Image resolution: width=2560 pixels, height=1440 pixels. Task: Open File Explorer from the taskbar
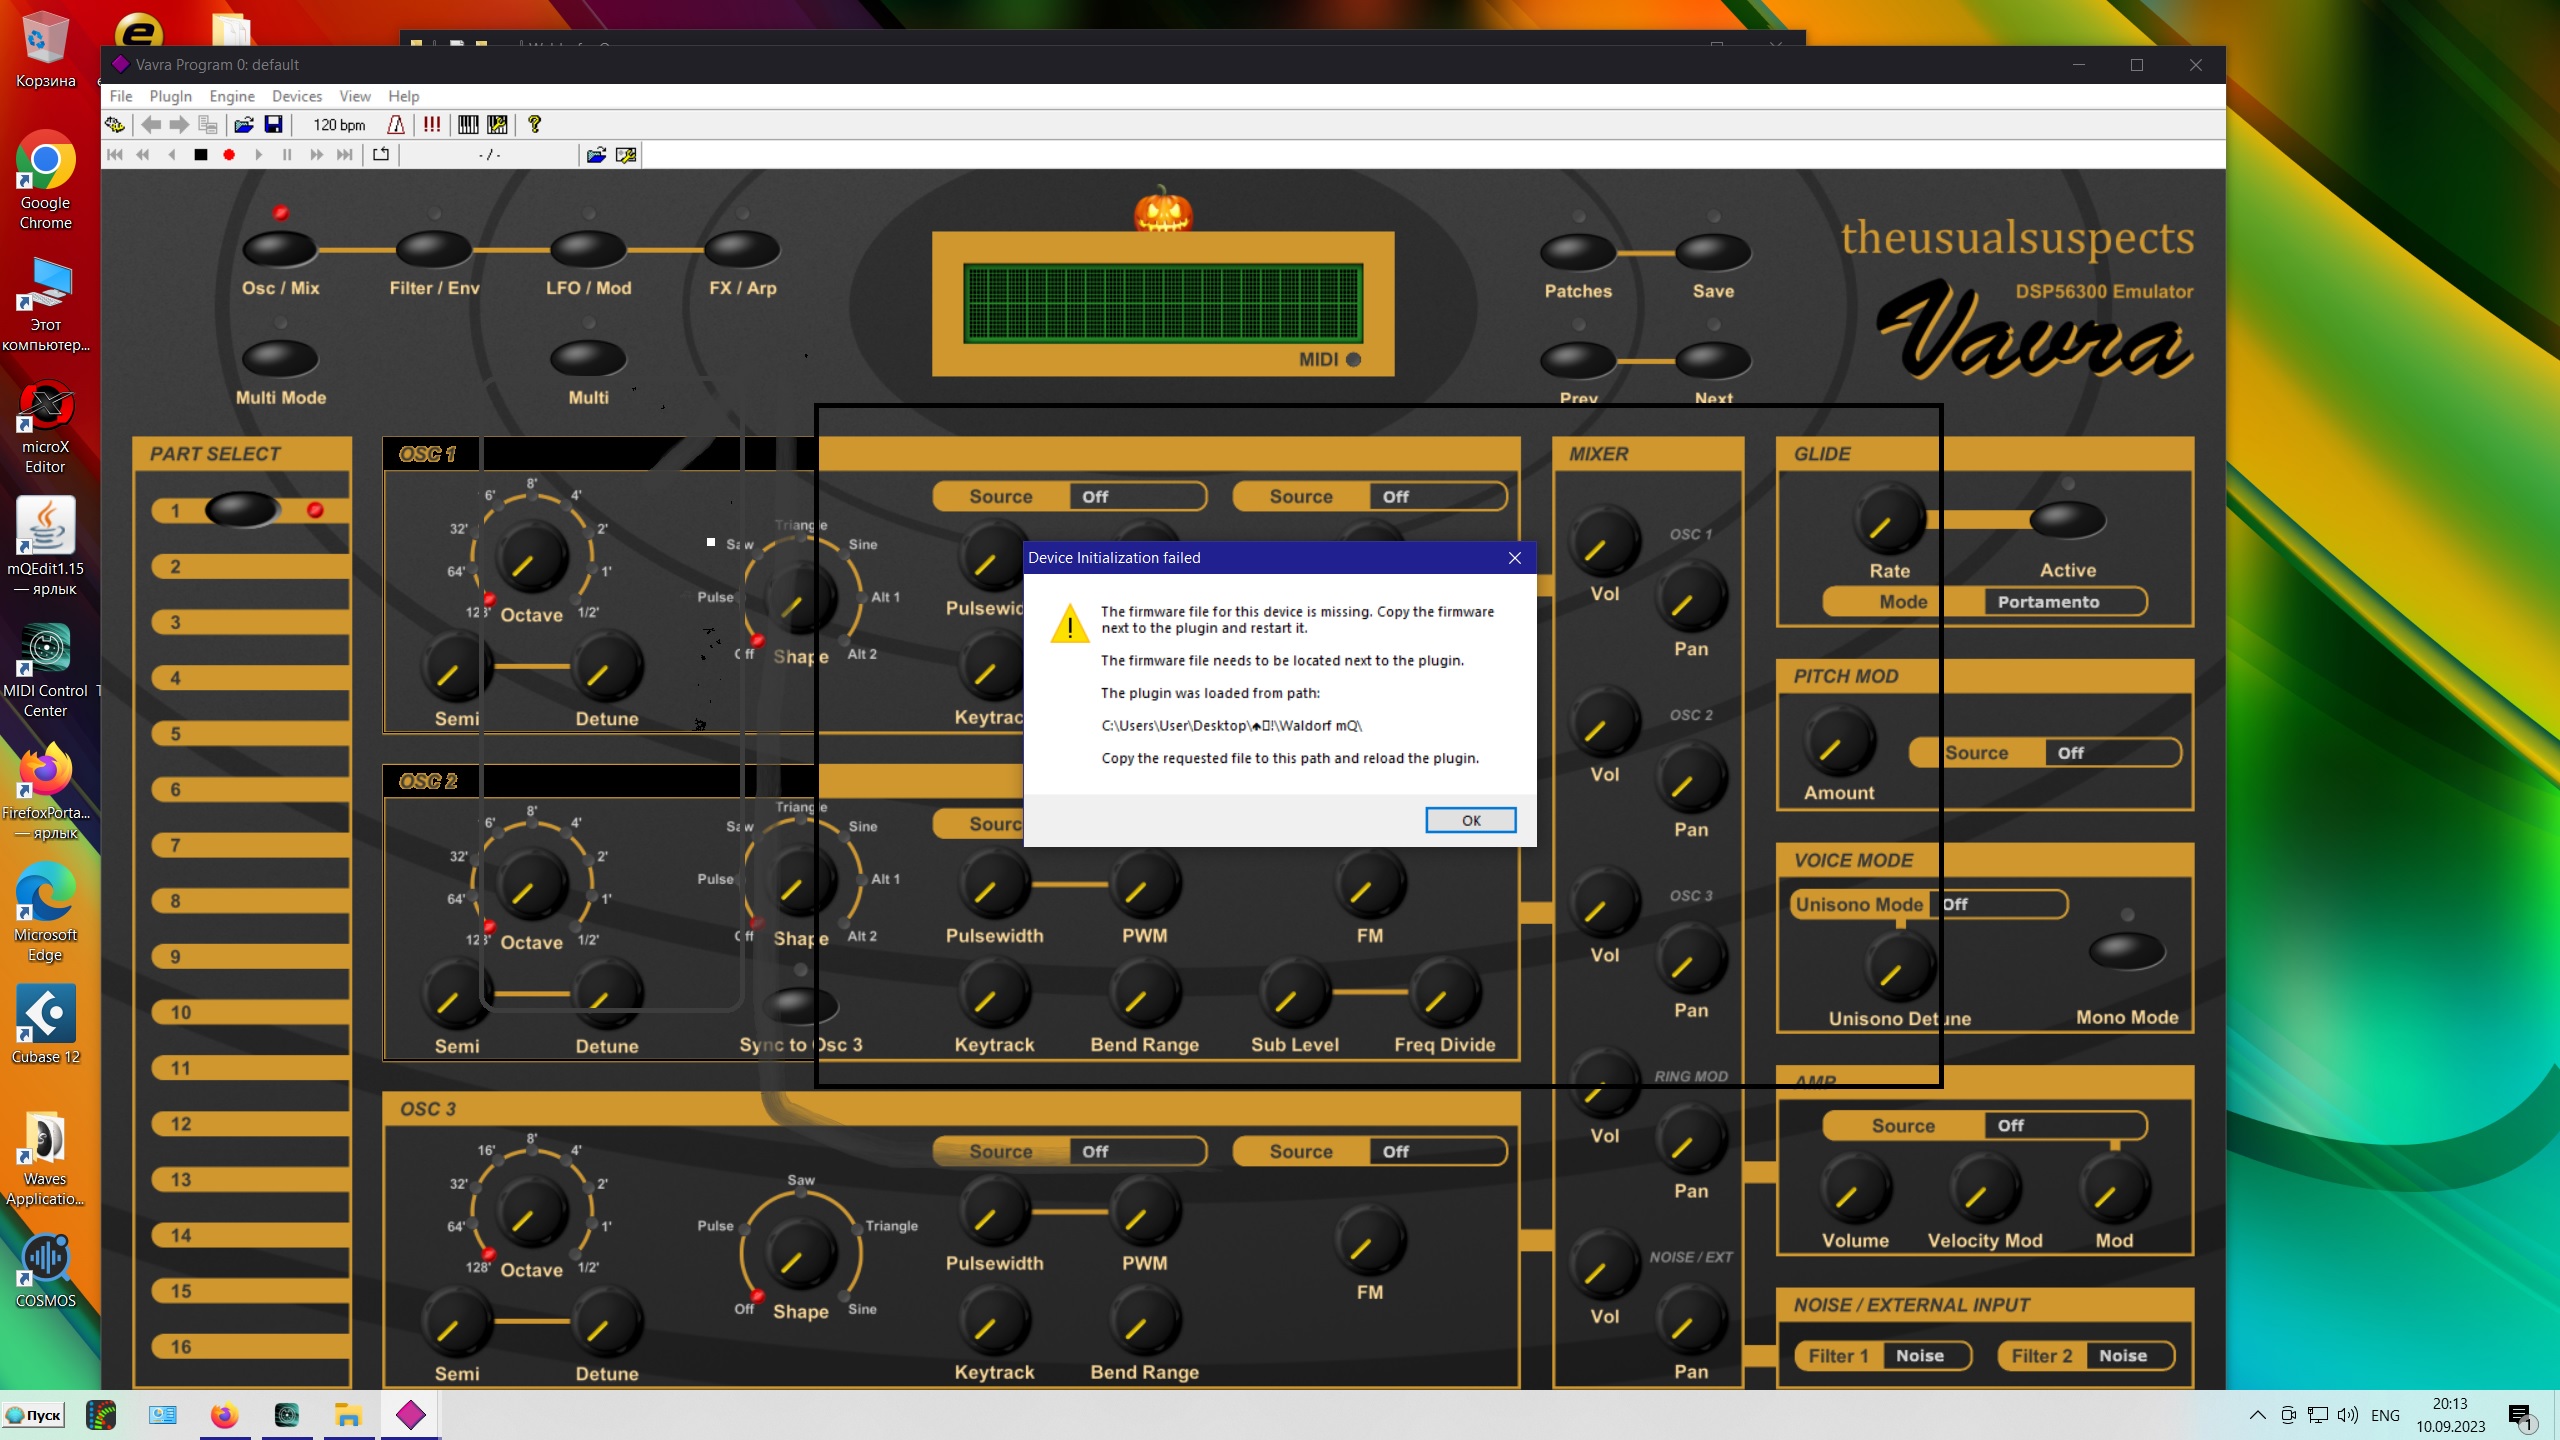tap(348, 1415)
